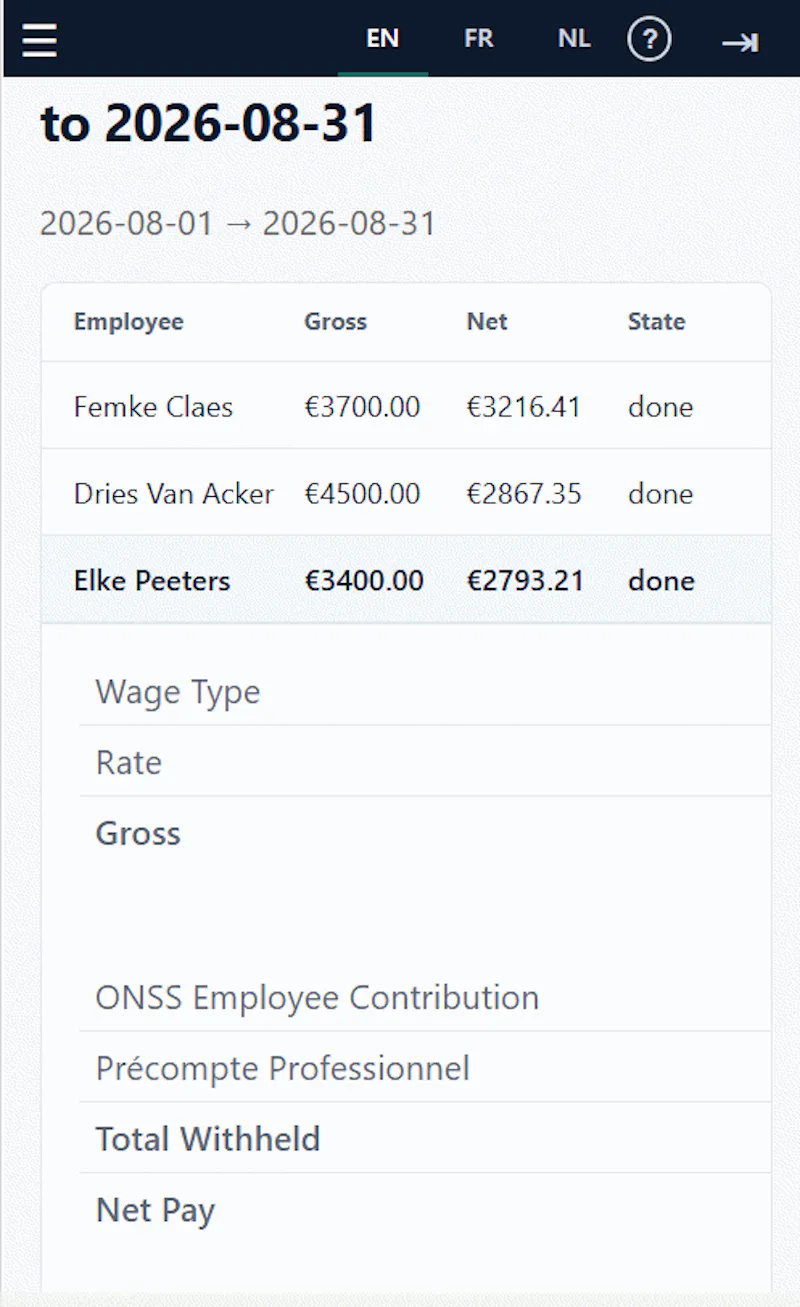Select the State column header
800x1307 pixels.
pos(657,322)
